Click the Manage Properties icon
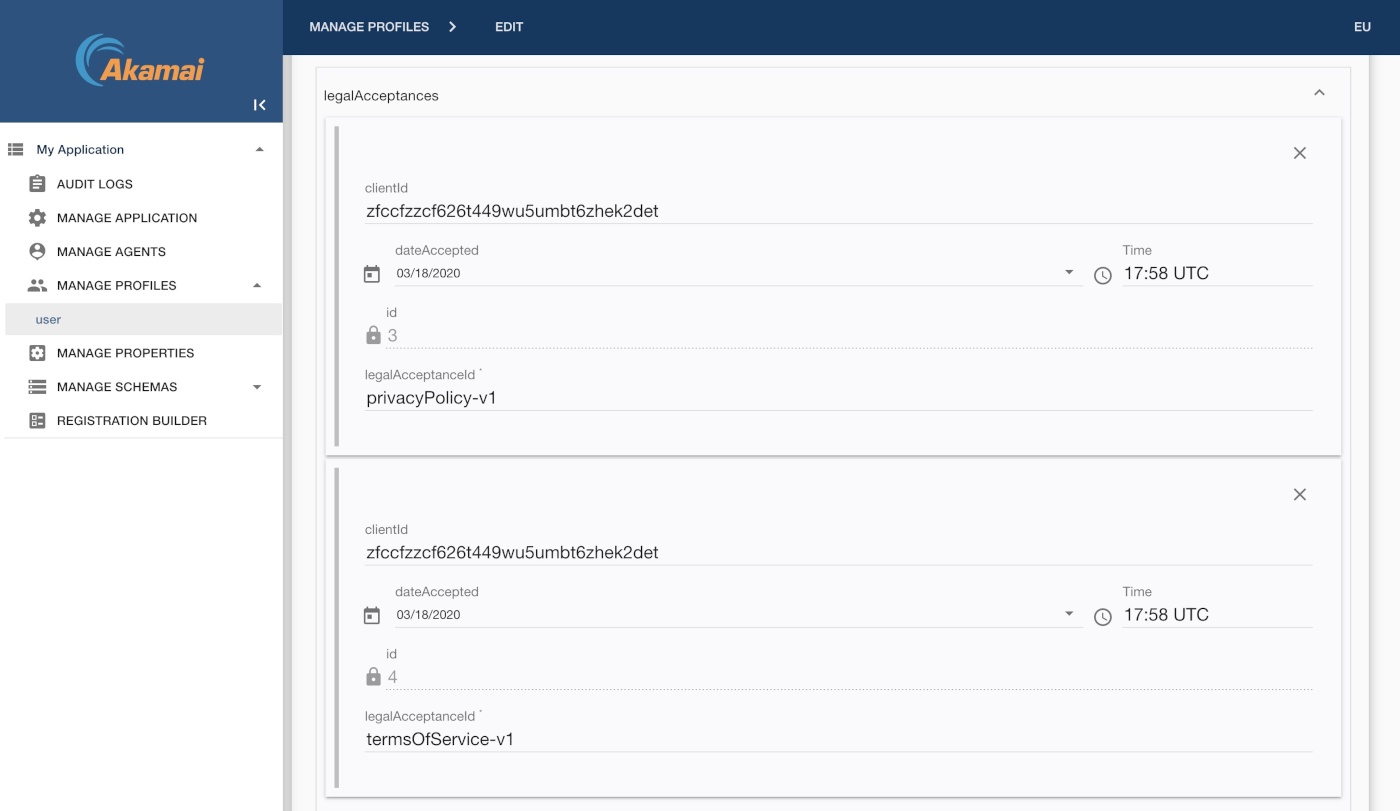 click(37, 353)
